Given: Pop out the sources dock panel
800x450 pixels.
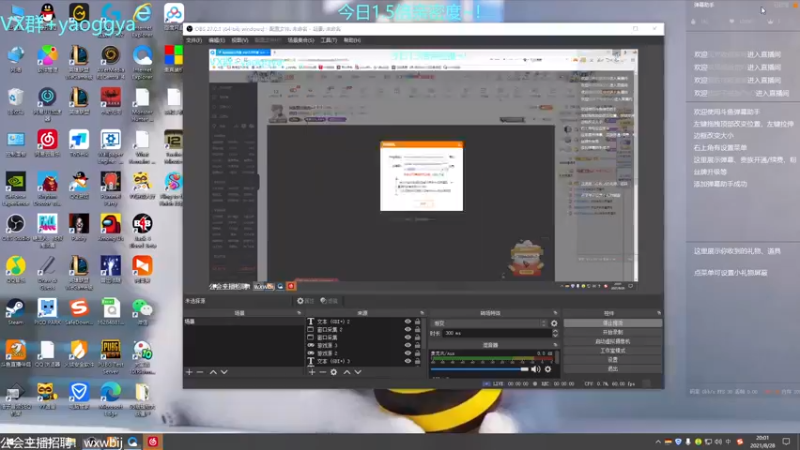Looking at the screenshot, I should point(422,313).
